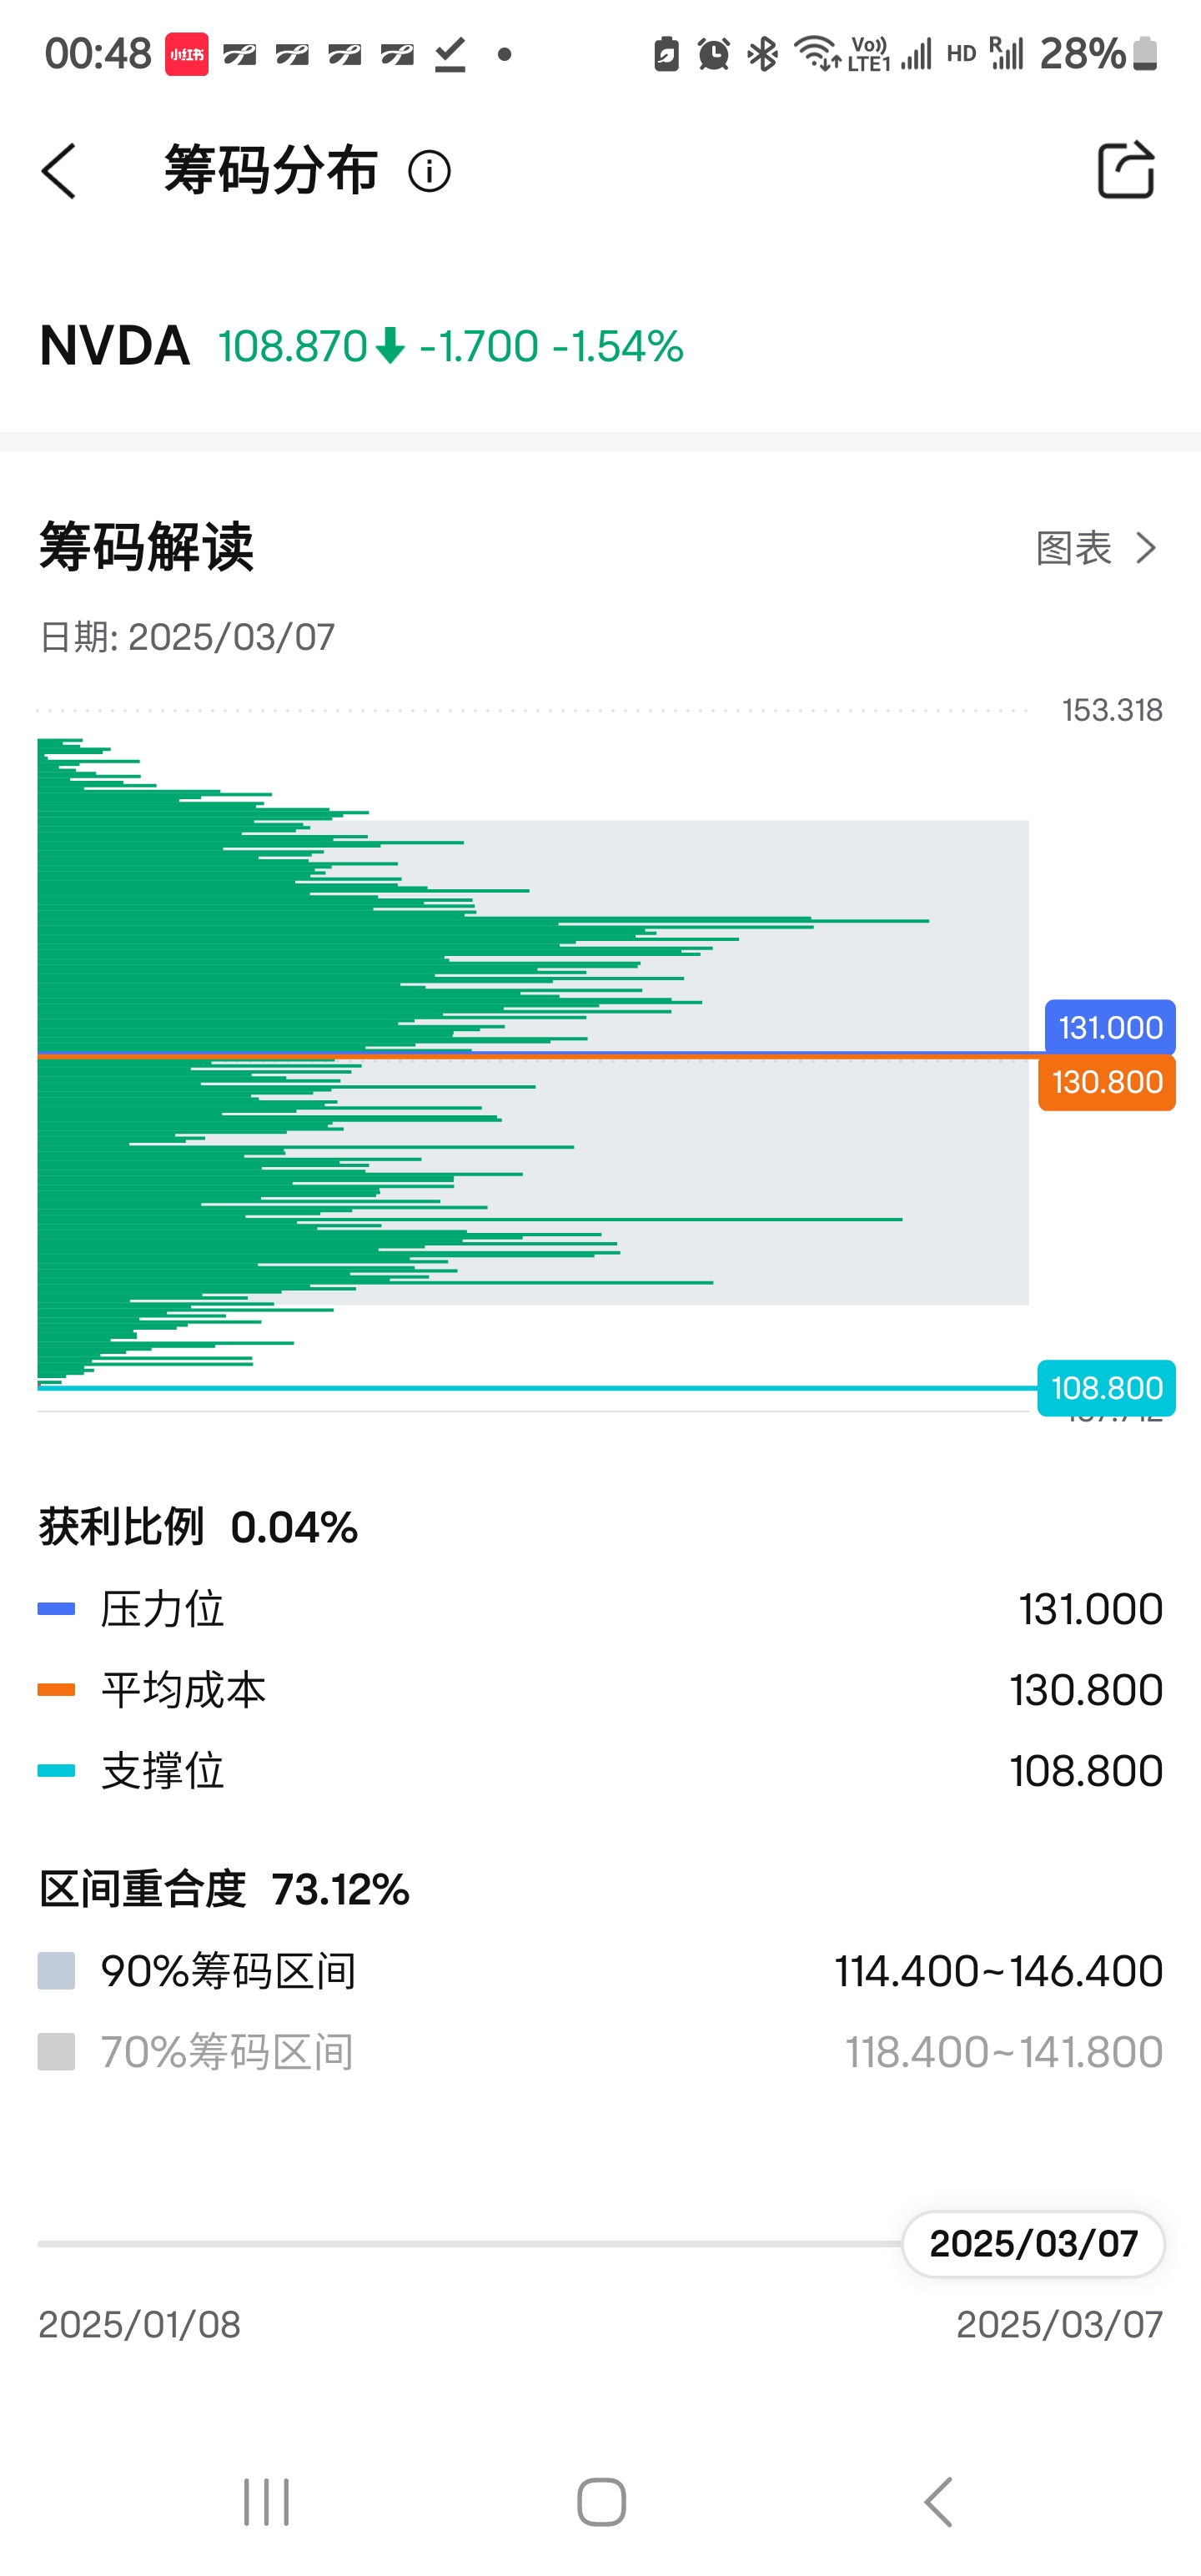1201x2576 pixels.
Task: Tap the 108.800 support level tag
Action: [1106, 1388]
